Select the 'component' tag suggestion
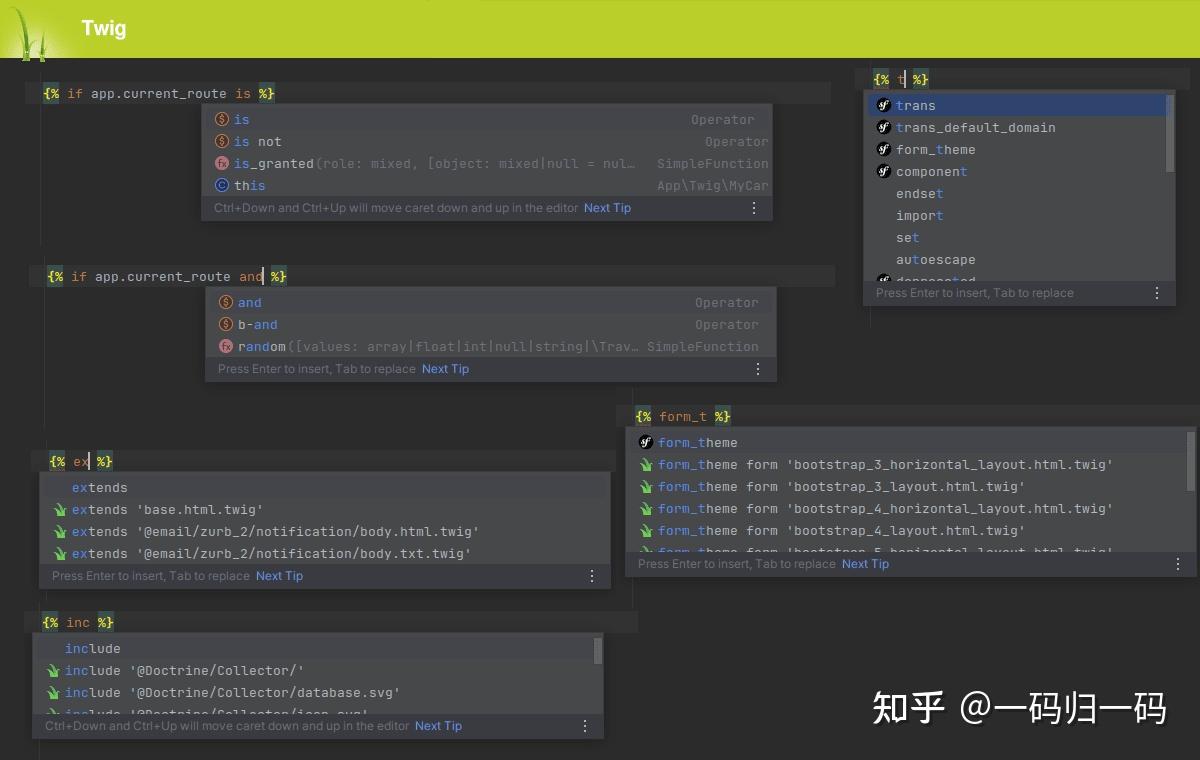Screen dimensions: 1200x760 (1015, 171)
